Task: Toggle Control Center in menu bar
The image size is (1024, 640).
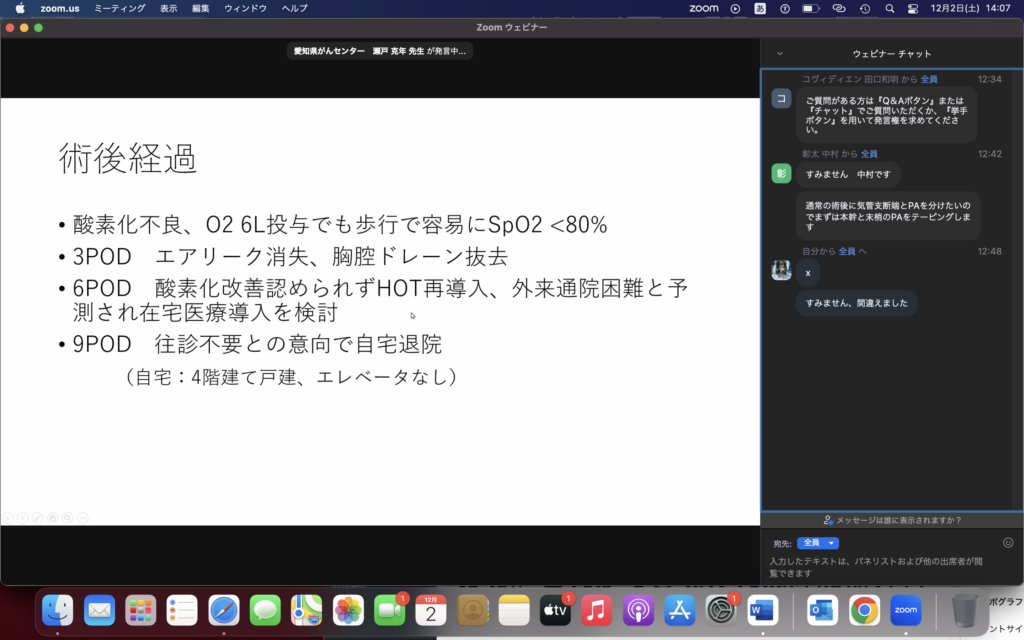Action: click(x=911, y=8)
